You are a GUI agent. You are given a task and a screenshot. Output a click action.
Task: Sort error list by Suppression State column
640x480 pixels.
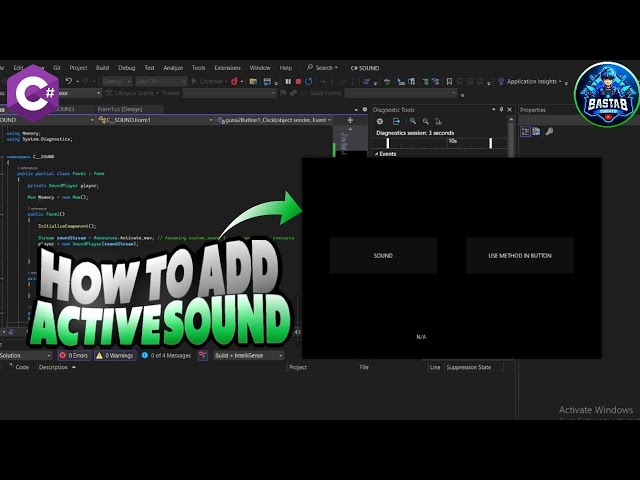point(469,367)
